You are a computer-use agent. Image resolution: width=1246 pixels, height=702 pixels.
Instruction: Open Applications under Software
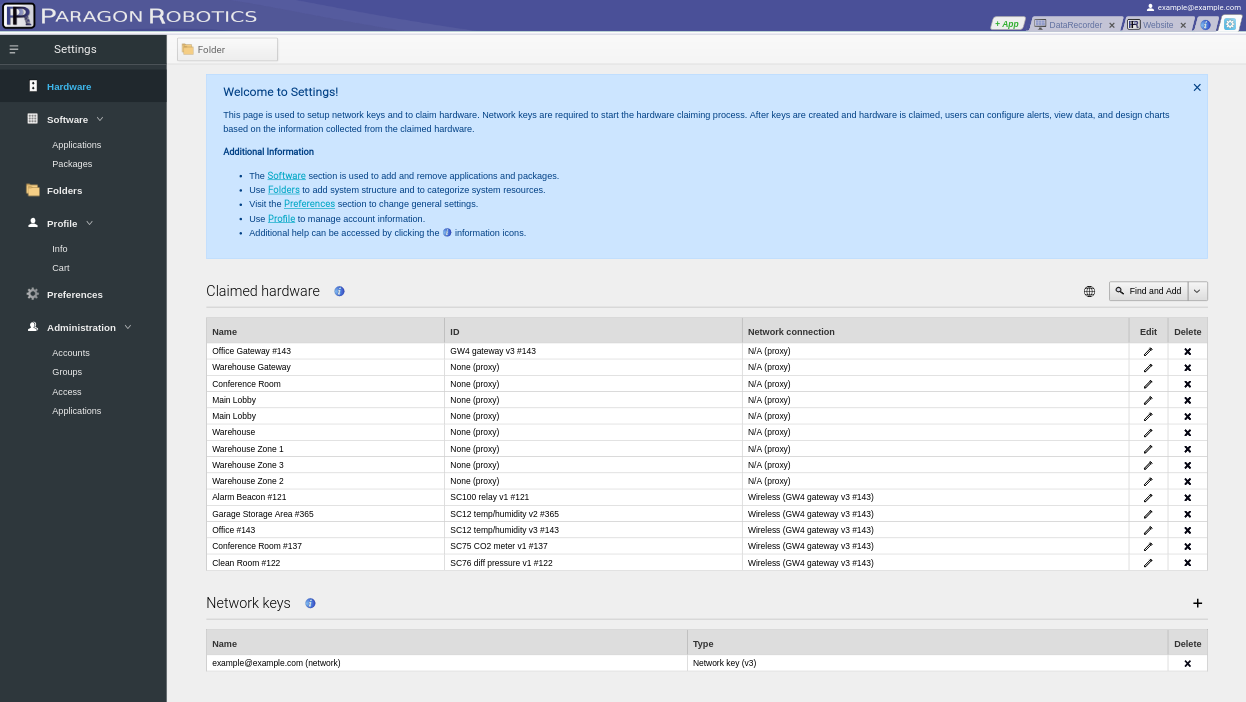point(76,145)
